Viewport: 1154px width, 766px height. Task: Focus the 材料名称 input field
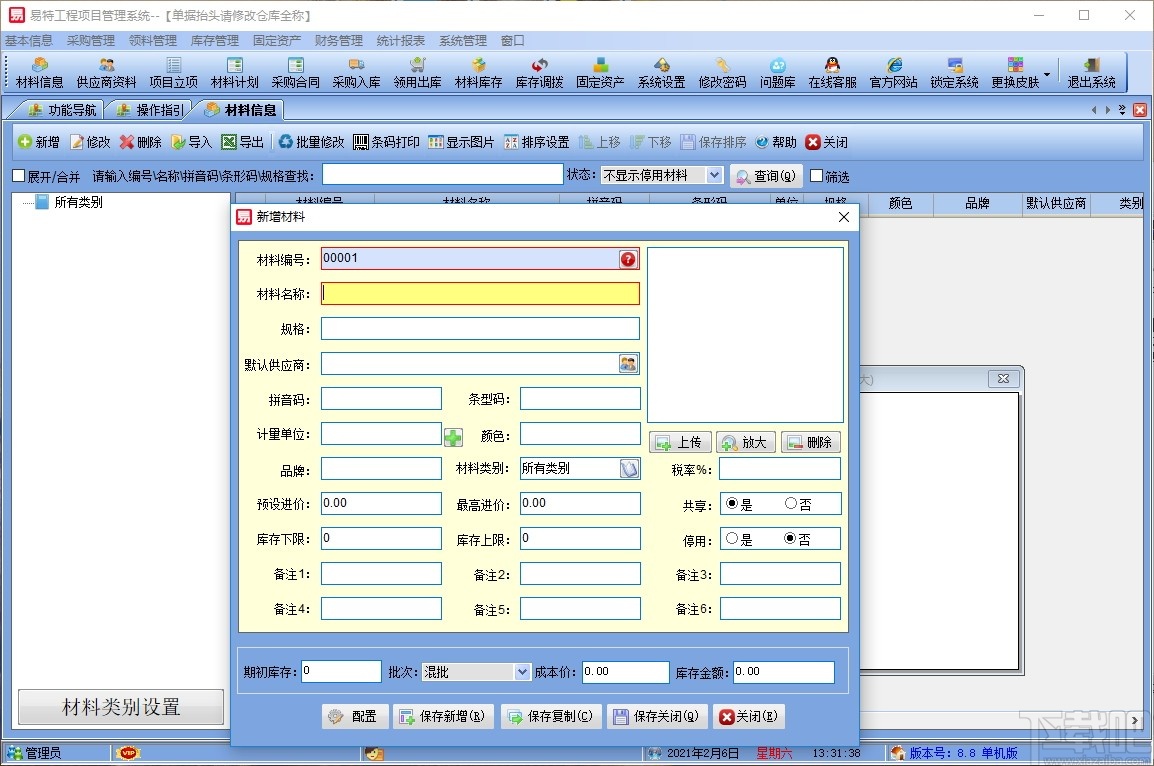[x=480, y=294]
